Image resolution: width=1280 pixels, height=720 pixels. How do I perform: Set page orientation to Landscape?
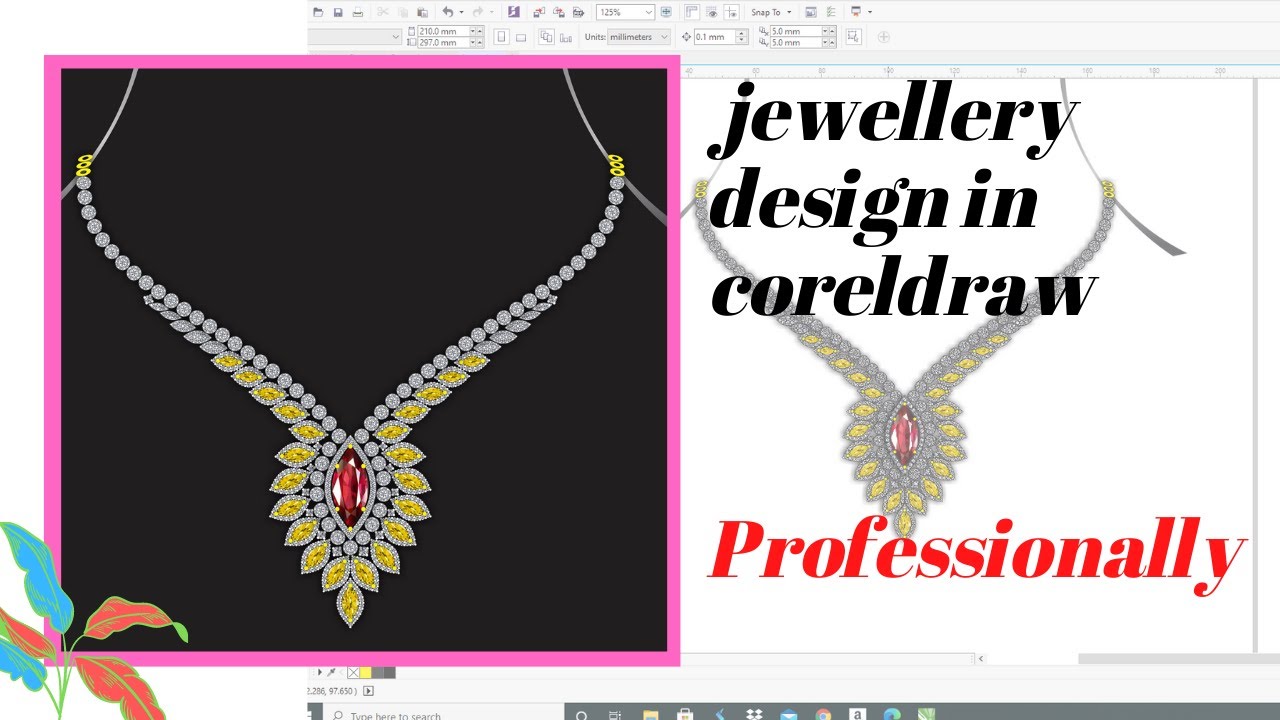tap(520, 37)
